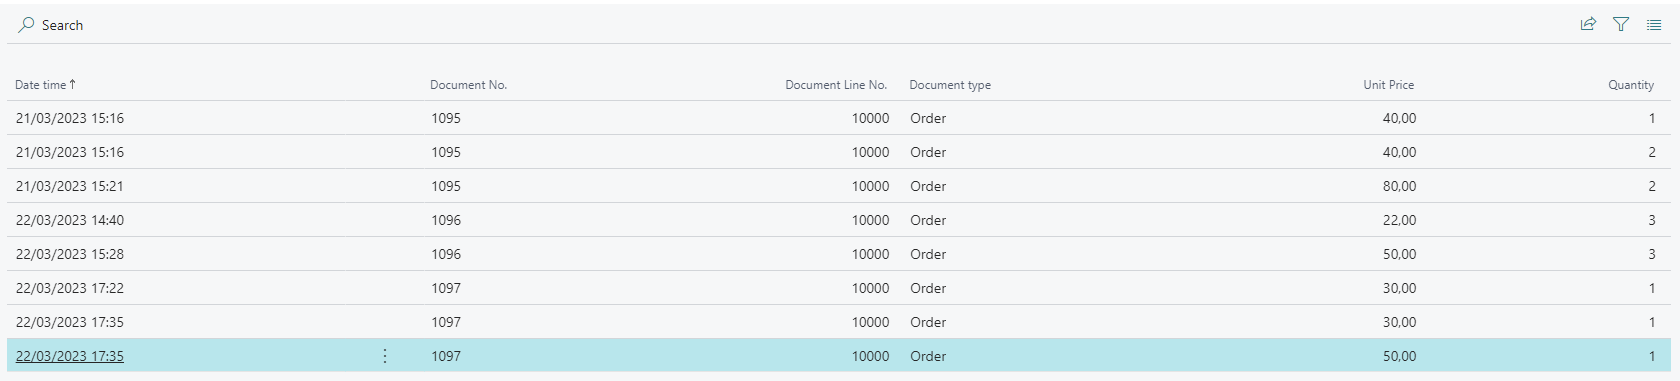Sort by the Date time column header

click(45, 85)
